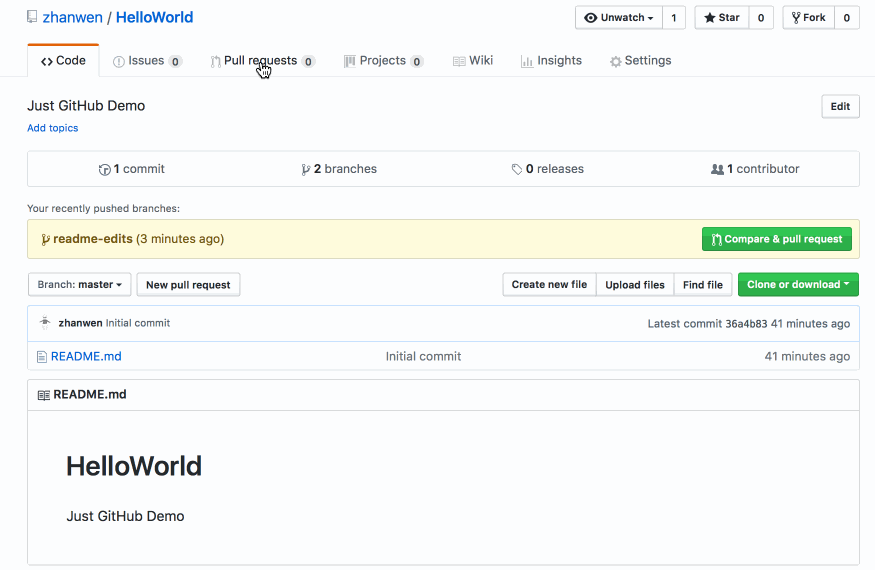
Task: Click Compare & pull request button
Action: coord(777,239)
